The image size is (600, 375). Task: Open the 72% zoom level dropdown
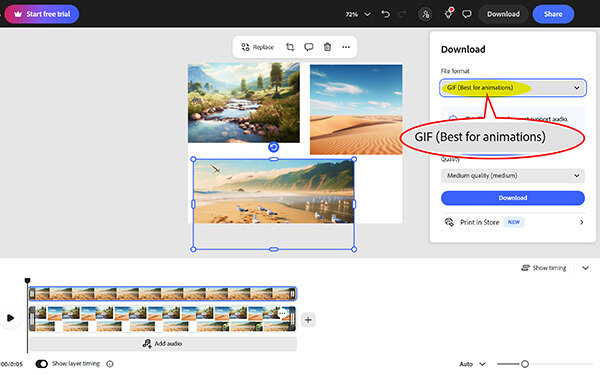(358, 15)
